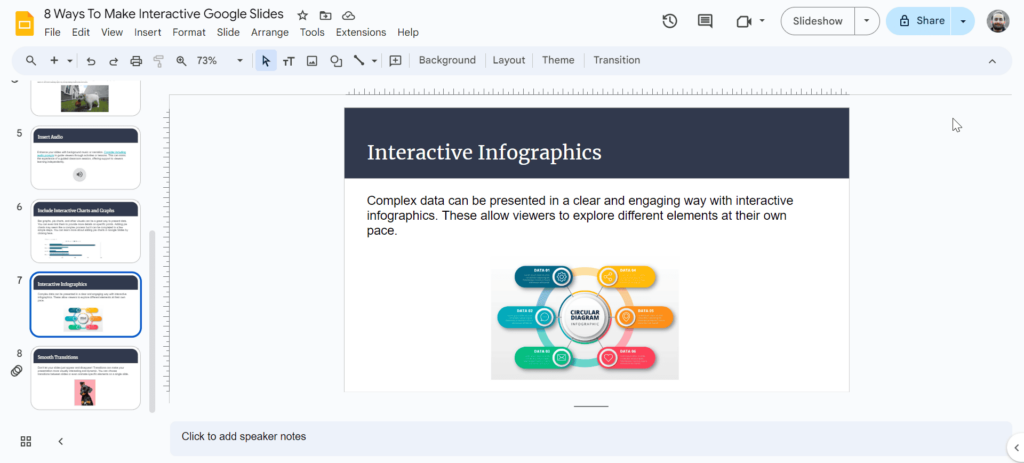Open the zoom percentage dropdown

pyautogui.click(x=240, y=61)
